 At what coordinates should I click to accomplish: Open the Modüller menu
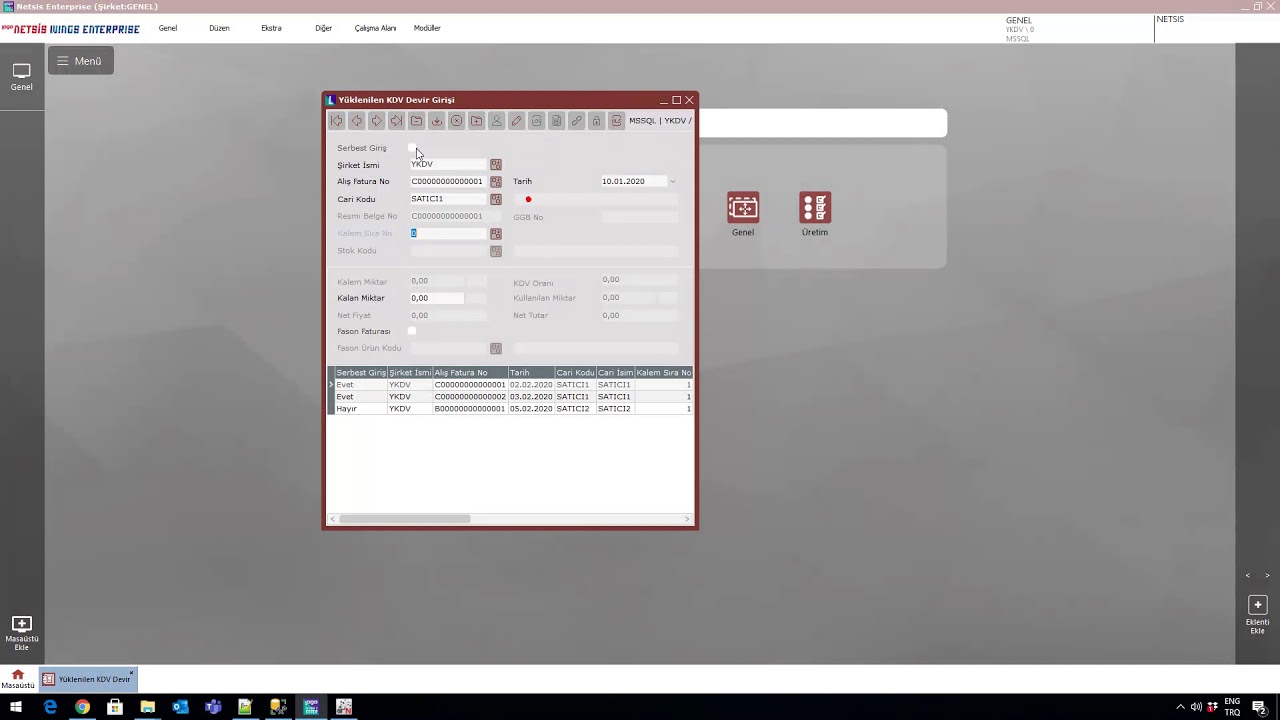tap(427, 28)
